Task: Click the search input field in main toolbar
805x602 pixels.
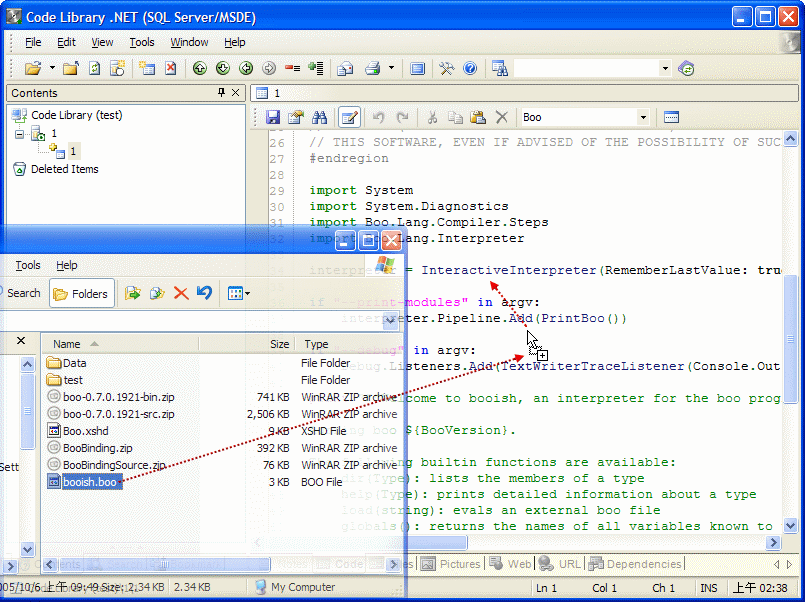Action: tap(587, 68)
